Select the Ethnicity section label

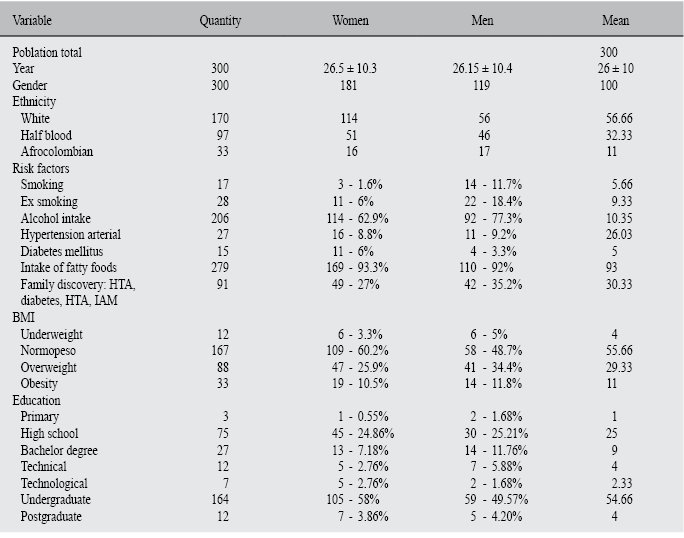click(34, 102)
